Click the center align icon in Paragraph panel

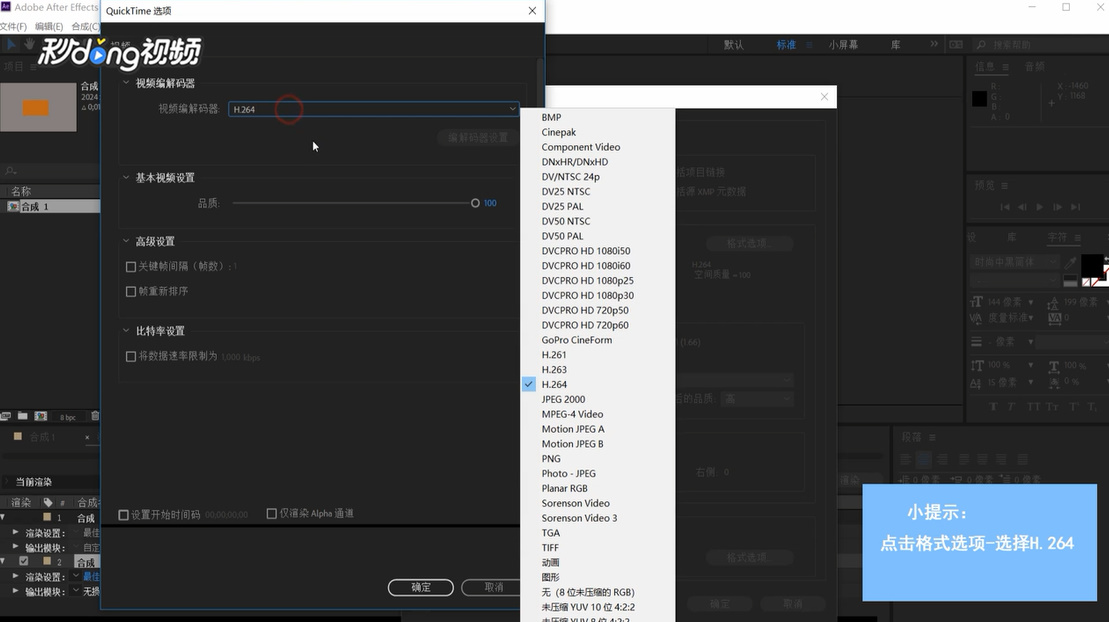tap(924, 459)
